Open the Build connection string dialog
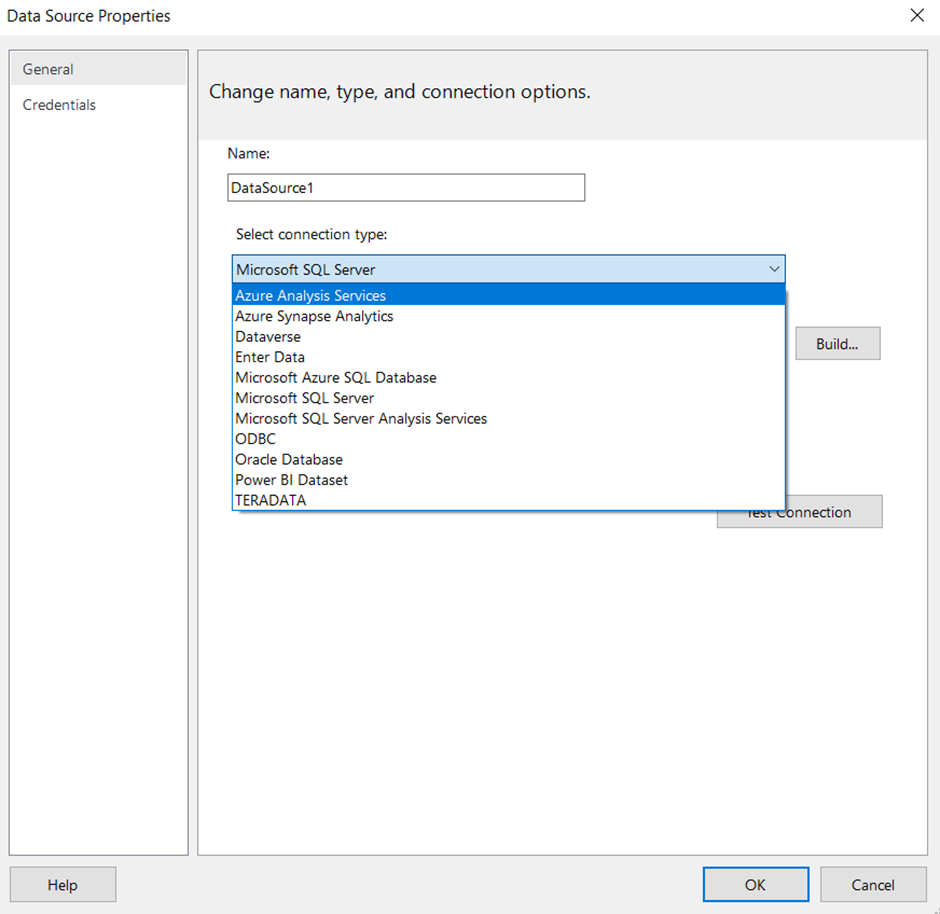The image size is (940, 914). coord(837,343)
